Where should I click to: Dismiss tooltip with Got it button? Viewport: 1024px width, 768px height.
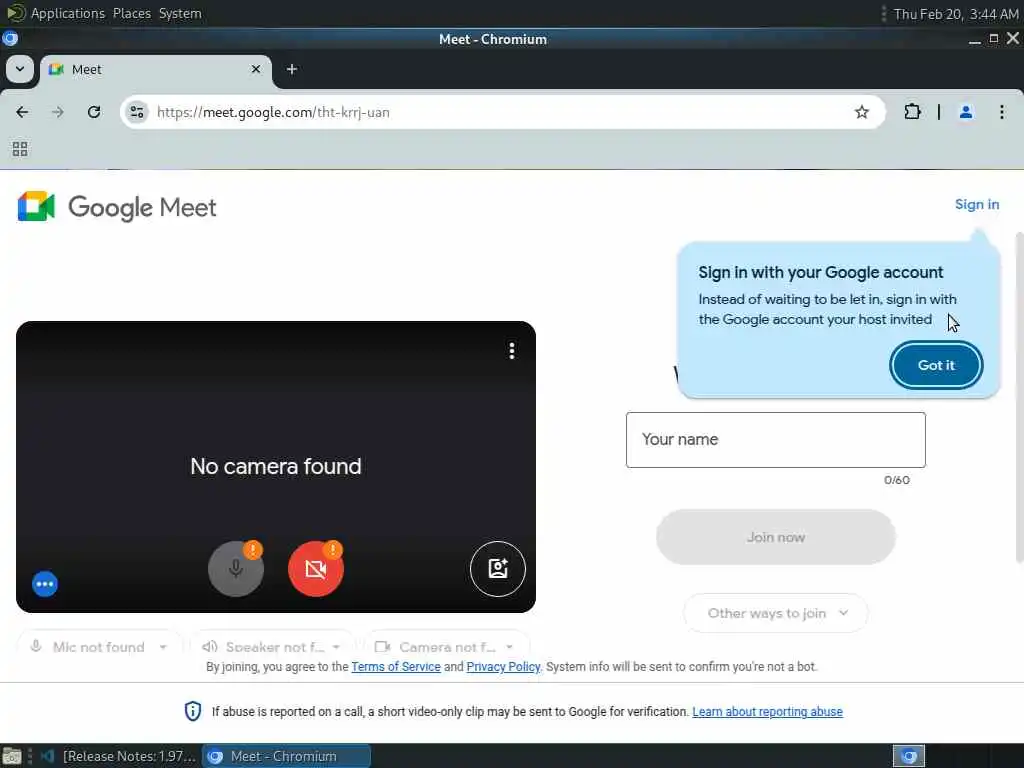[936, 365]
